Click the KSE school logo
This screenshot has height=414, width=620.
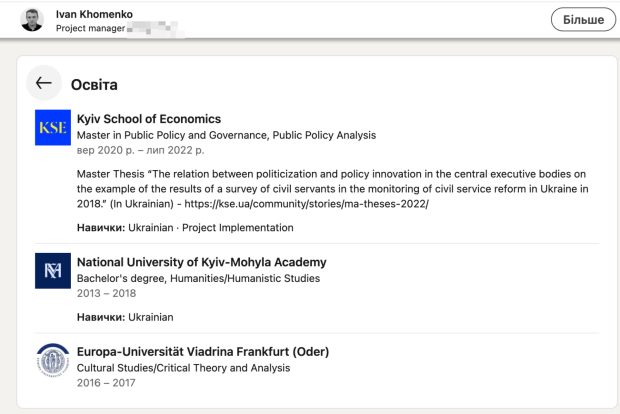[x=53, y=128]
